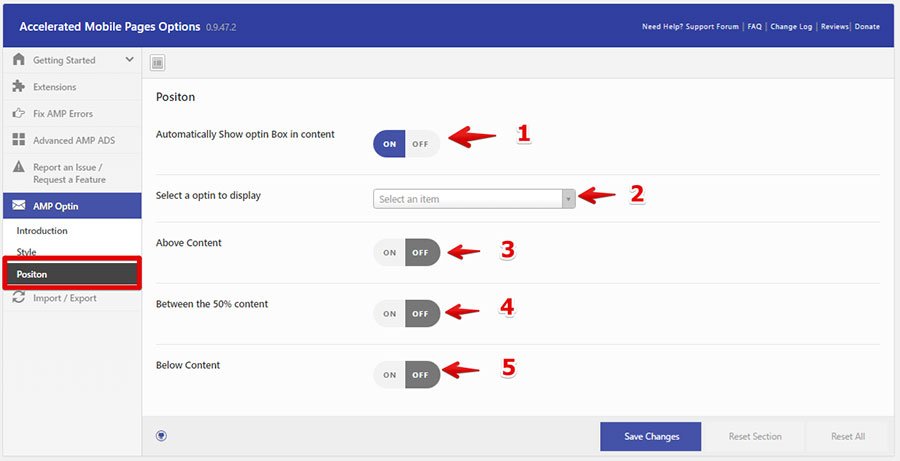Switch Automatically Show optin Box to ON
Image resolution: width=900 pixels, height=461 pixels.
390,144
